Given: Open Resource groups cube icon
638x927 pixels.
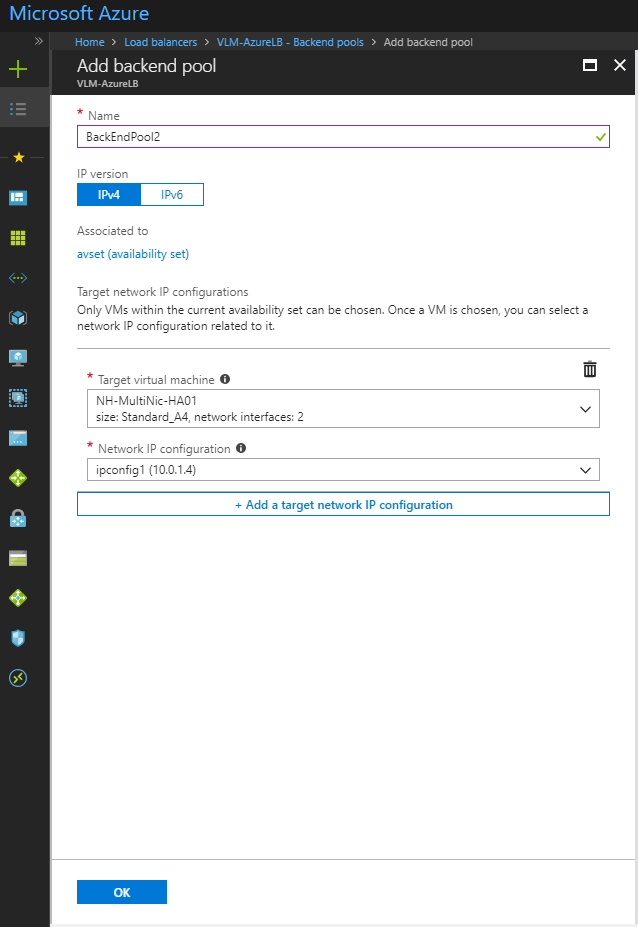Looking at the screenshot, I should coord(18,318).
